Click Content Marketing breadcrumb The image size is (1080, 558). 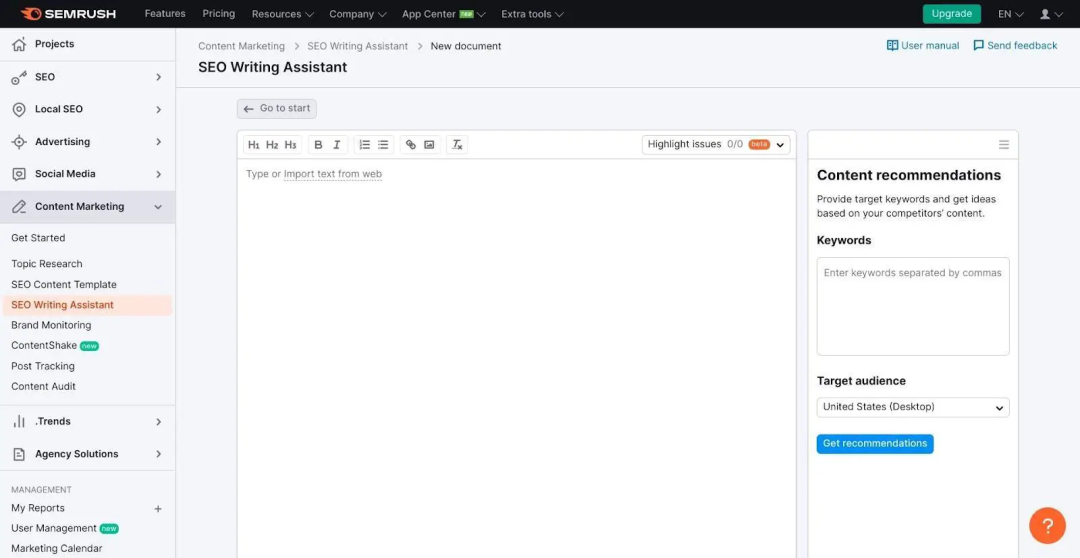pyautogui.click(x=241, y=46)
